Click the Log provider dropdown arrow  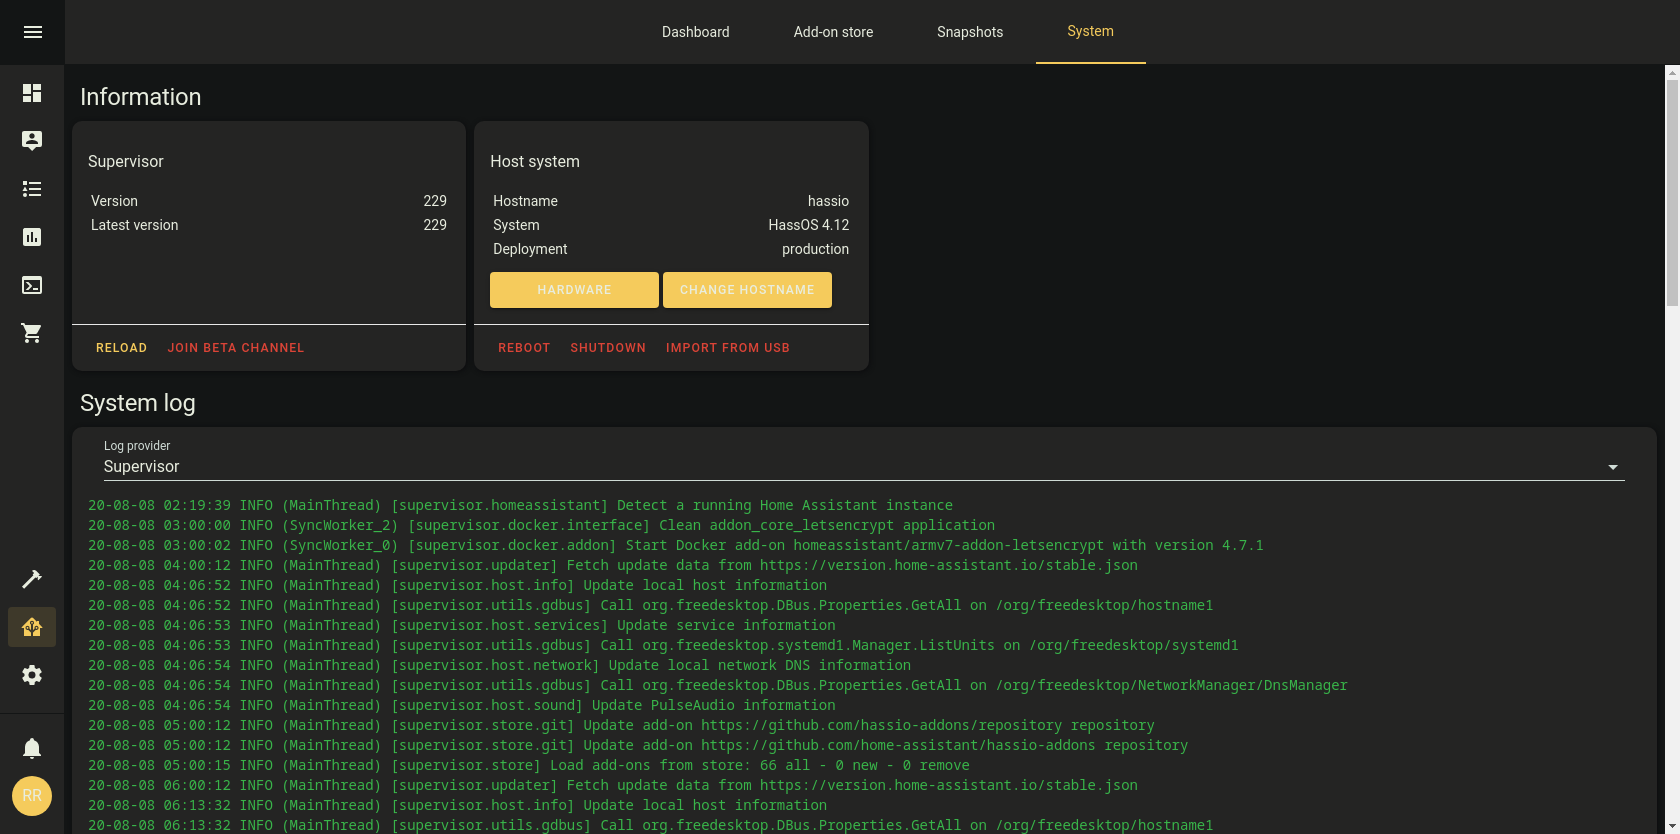(x=1612, y=467)
